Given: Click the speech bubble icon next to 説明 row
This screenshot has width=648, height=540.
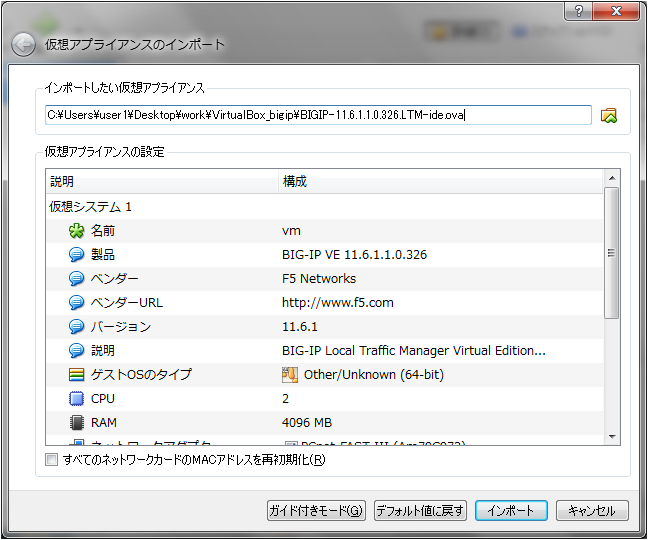Looking at the screenshot, I should [76, 350].
